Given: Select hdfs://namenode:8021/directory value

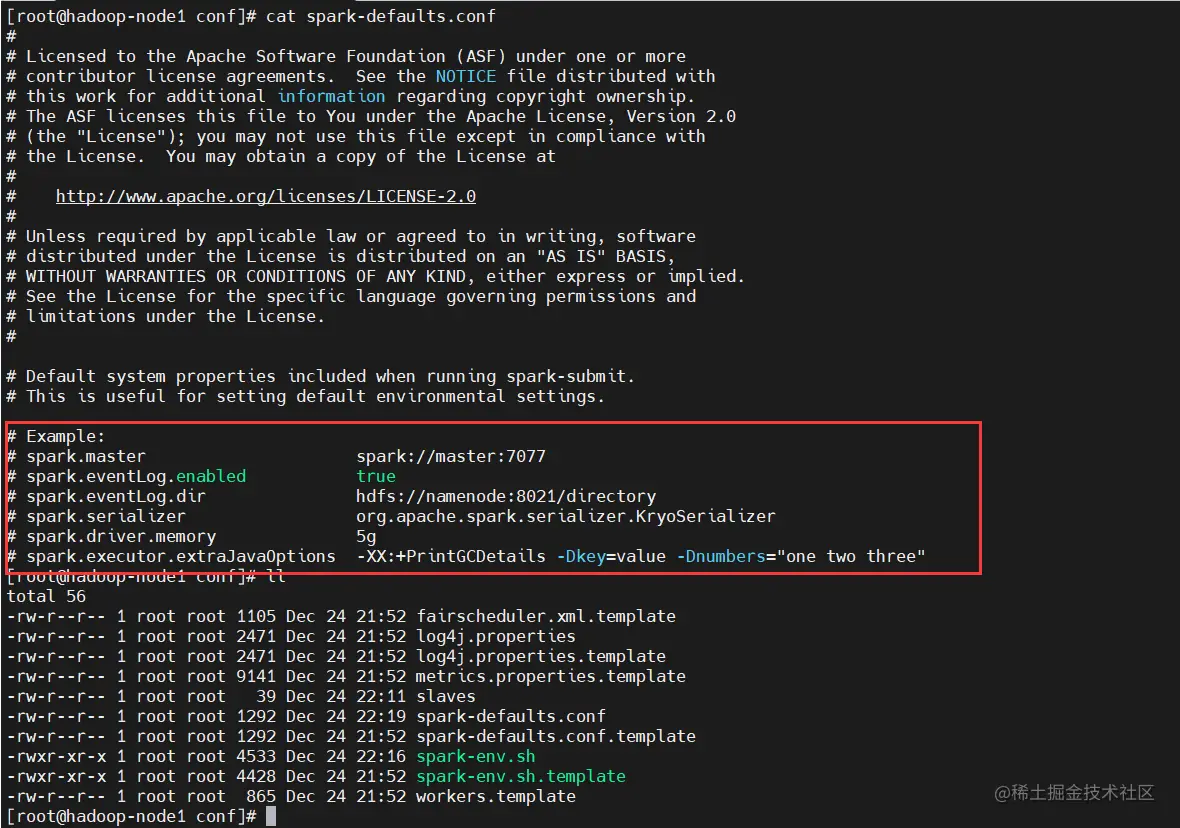Looking at the screenshot, I should (x=506, y=497).
